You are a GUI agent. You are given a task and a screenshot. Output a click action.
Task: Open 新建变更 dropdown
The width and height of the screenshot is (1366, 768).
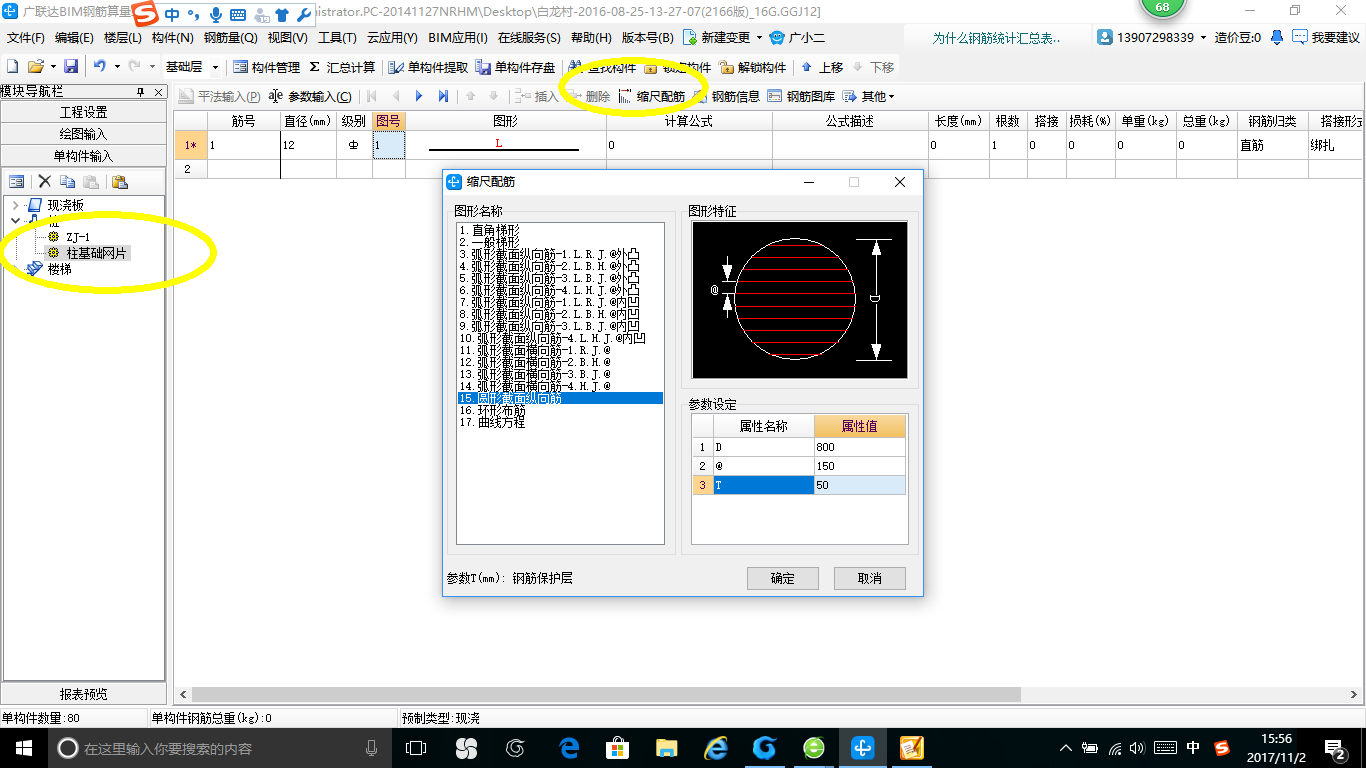pyautogui.click(x=760, y=38)
